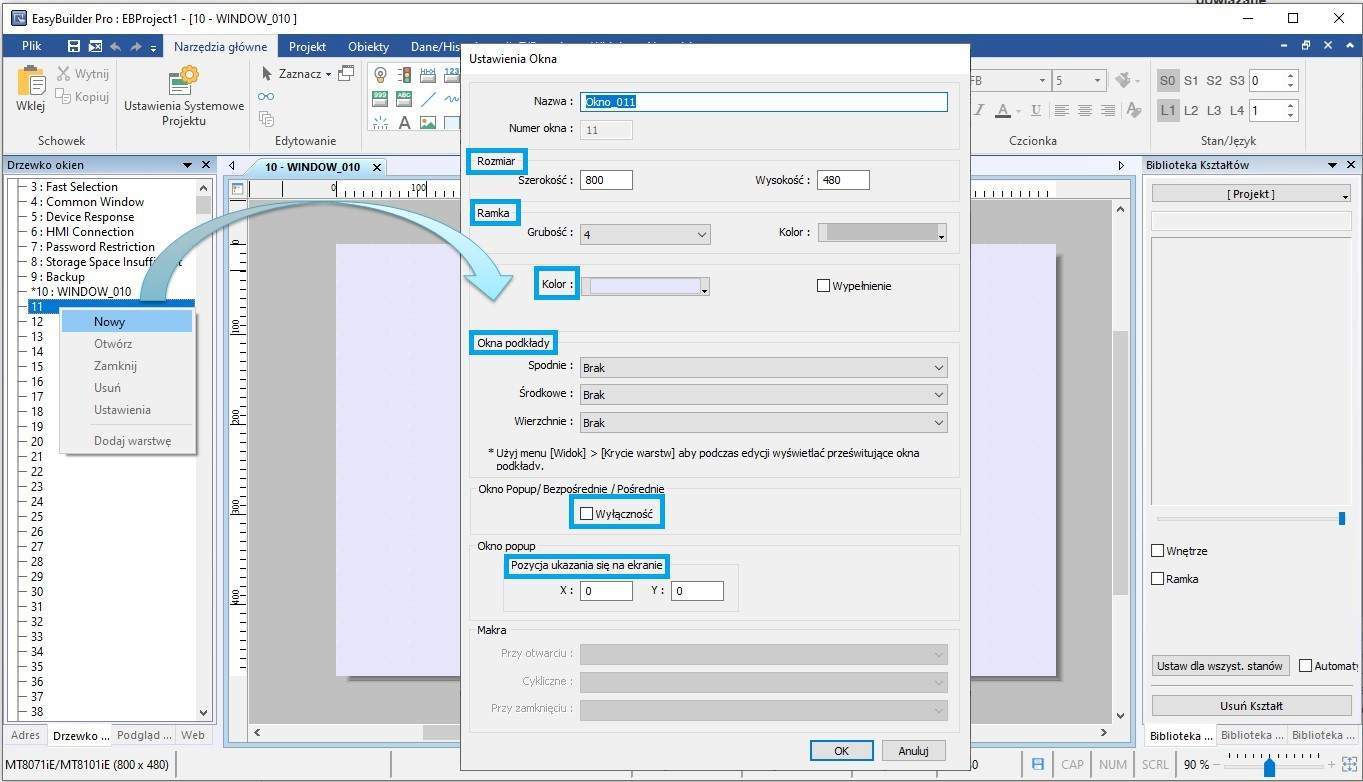
Task: Click the glasses find icon in Edytowanie
Action: (266, 96)
